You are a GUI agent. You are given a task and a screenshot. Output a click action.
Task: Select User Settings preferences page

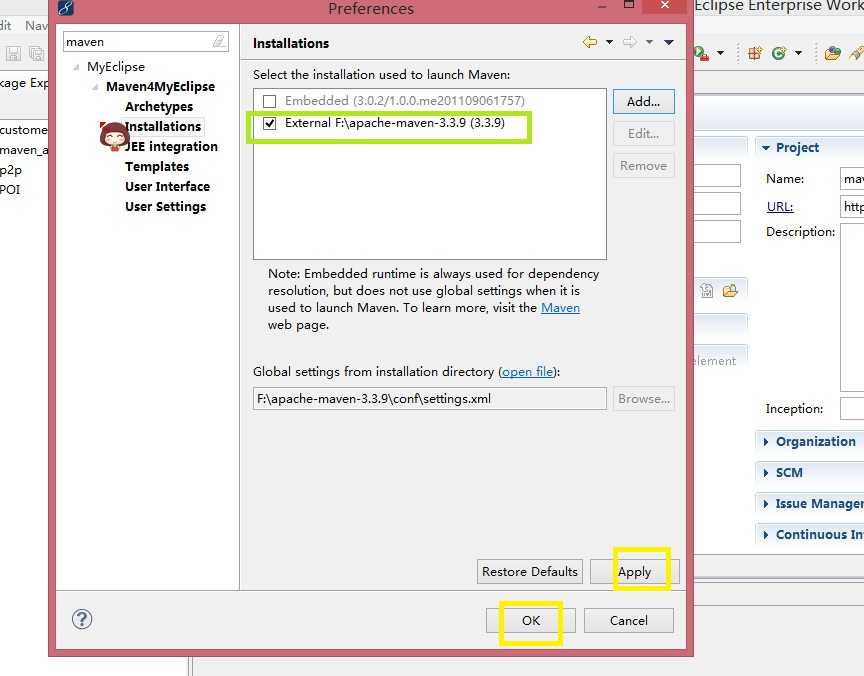point(165,207)
